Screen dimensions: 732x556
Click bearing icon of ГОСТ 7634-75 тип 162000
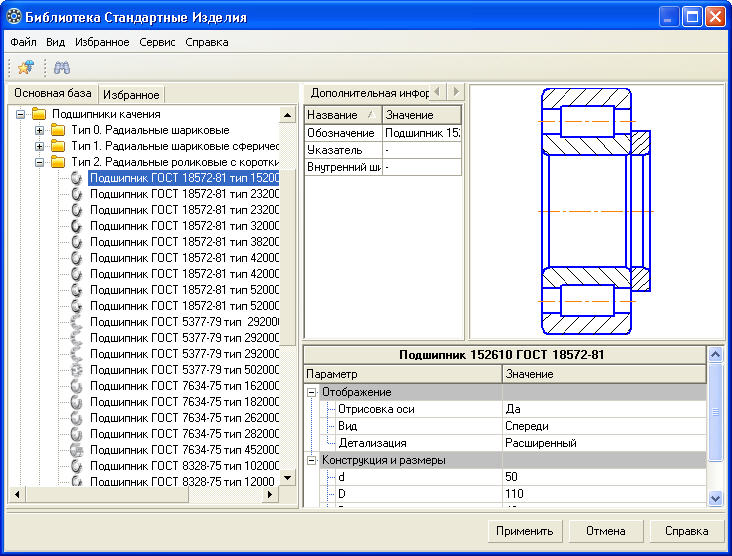click(77, 386)
